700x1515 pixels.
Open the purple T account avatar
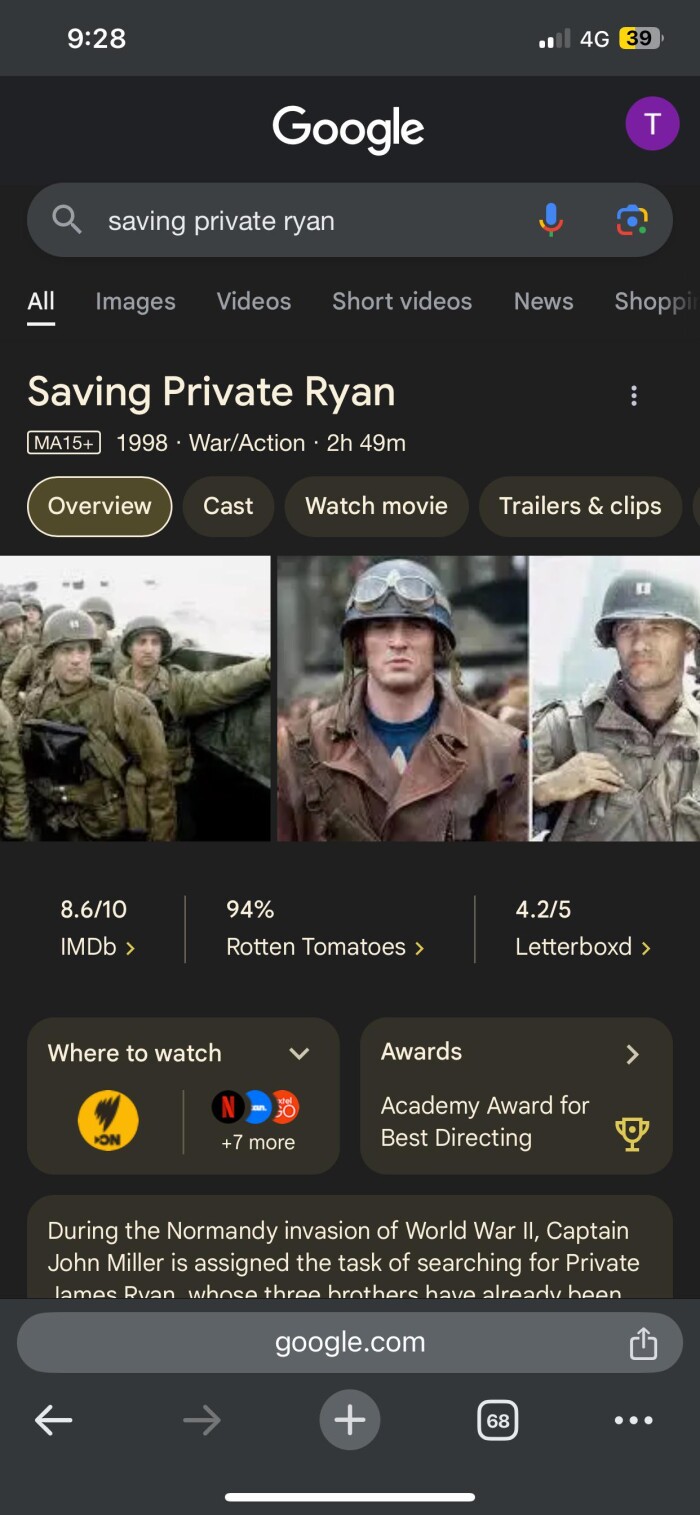(x=652, y=124)
